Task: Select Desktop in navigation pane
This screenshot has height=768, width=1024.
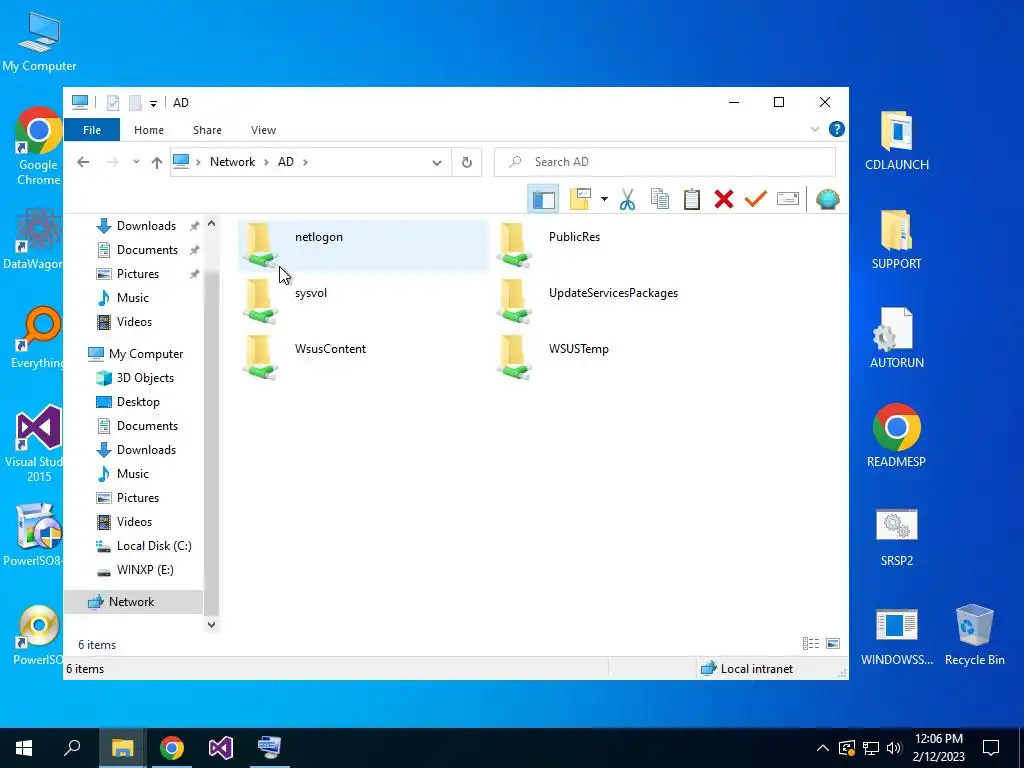Action: [x=136, y=402]
